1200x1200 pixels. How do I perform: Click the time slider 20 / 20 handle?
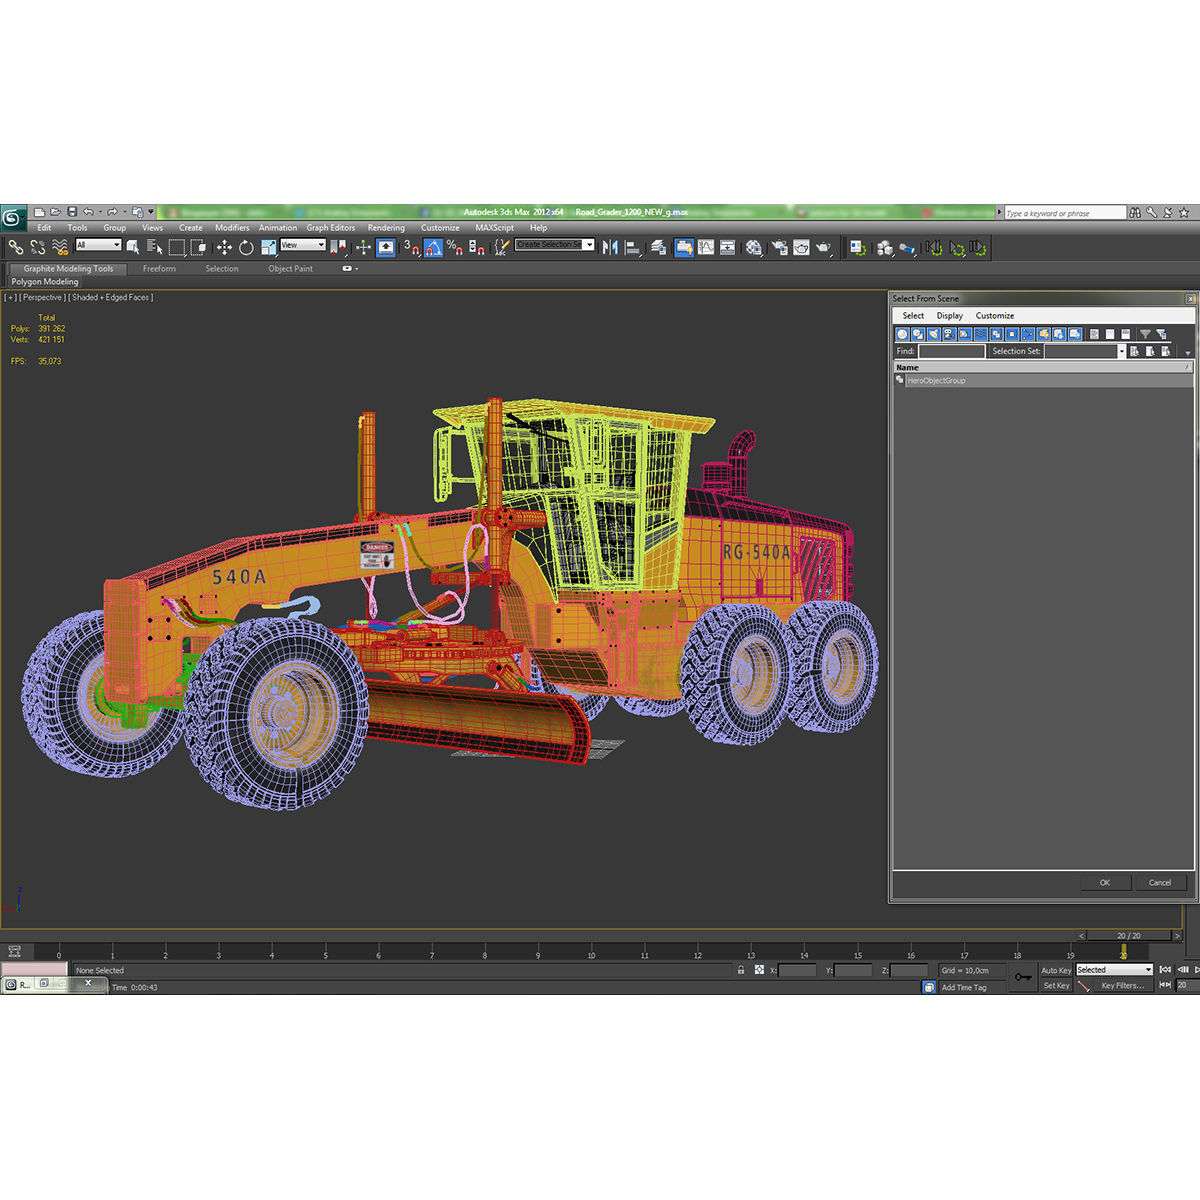pos(1128,936)
